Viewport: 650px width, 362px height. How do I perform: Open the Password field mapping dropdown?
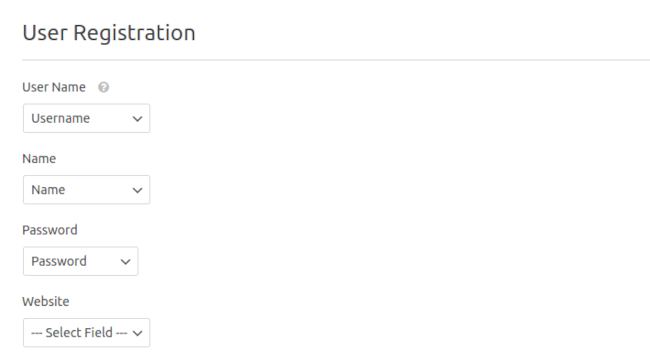80,261
